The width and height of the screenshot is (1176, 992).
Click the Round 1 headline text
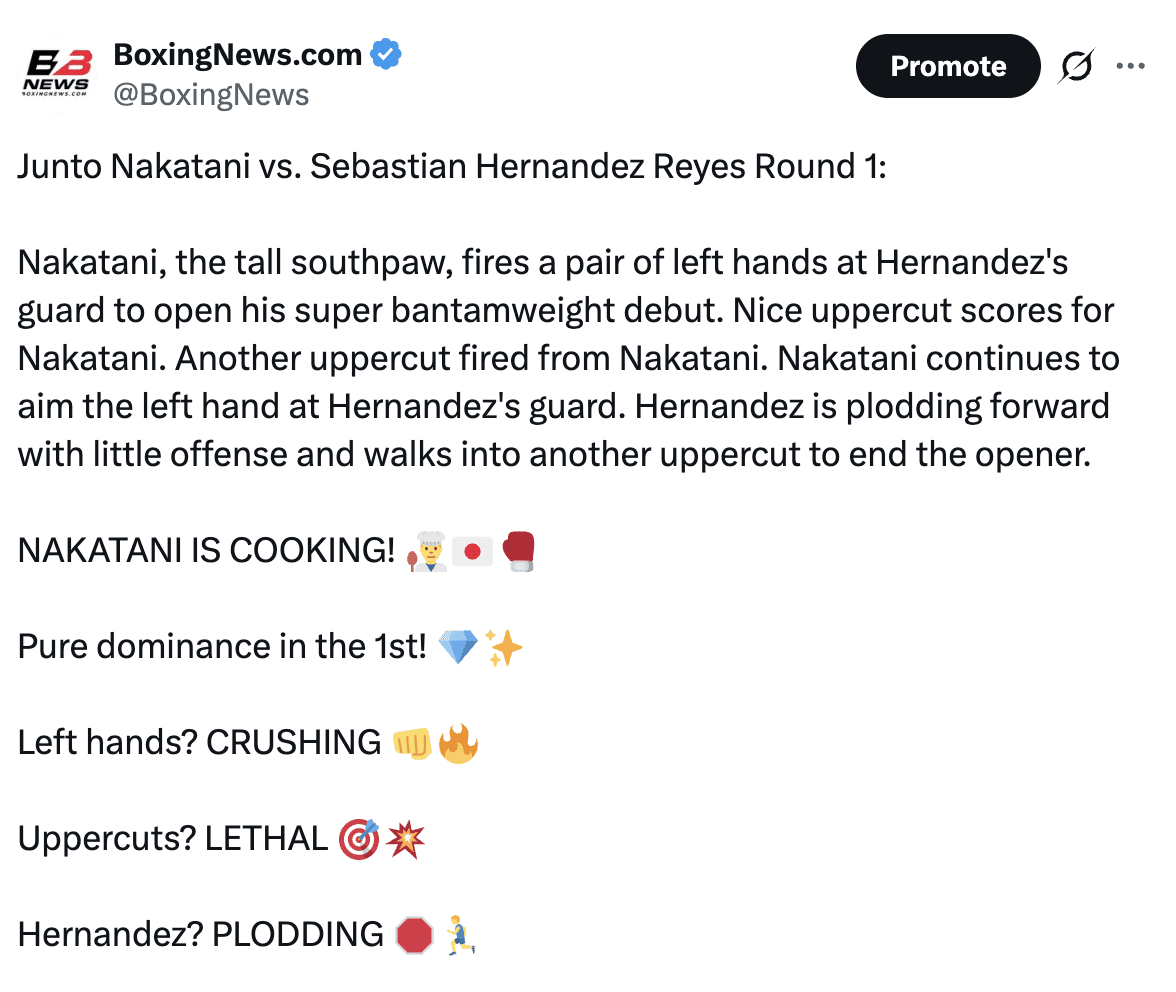click(452, 166)
